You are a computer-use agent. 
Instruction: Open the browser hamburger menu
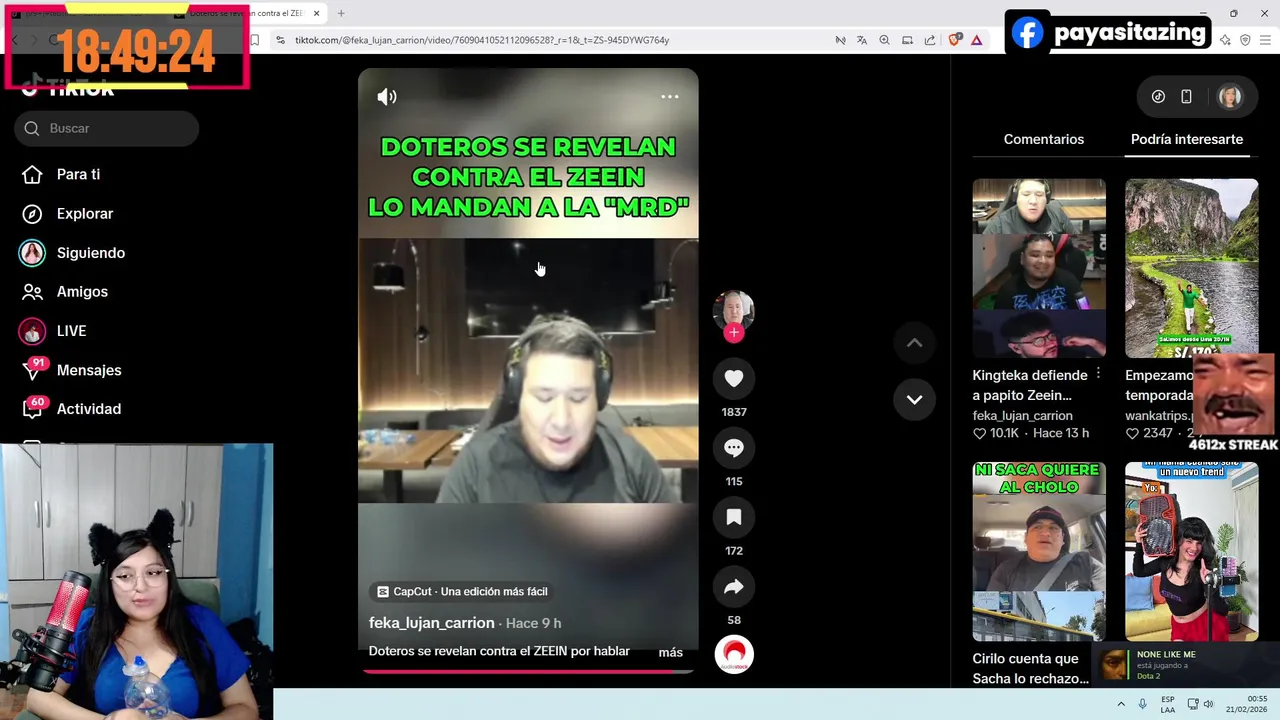(1265, 40)
